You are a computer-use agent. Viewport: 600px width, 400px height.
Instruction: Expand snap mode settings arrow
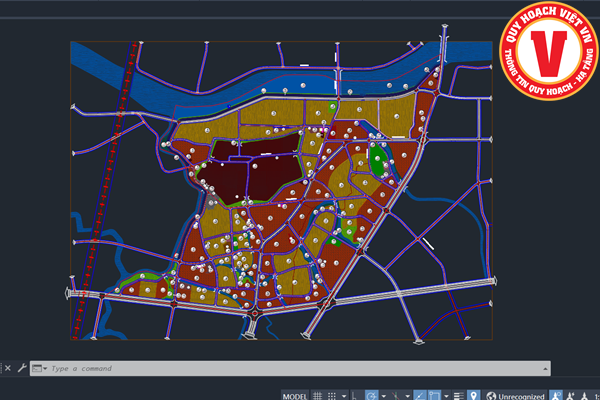coord(343,396)
